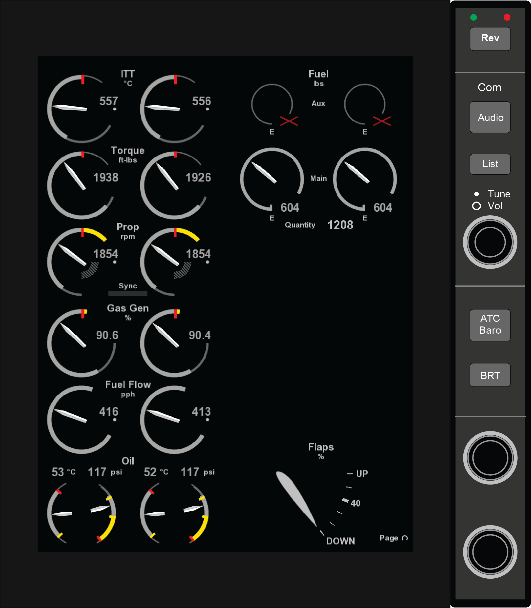The width and height of the screenshot is (531, 608).
Task: Click the Flaps position airfoil indicator
Action: [x=297, y=498]
